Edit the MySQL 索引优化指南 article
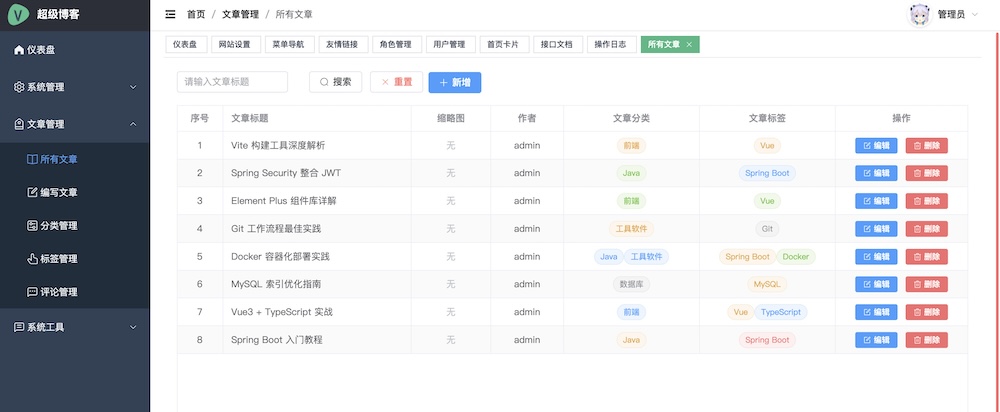The image size is (1000, 412). (x=876, y=284)
